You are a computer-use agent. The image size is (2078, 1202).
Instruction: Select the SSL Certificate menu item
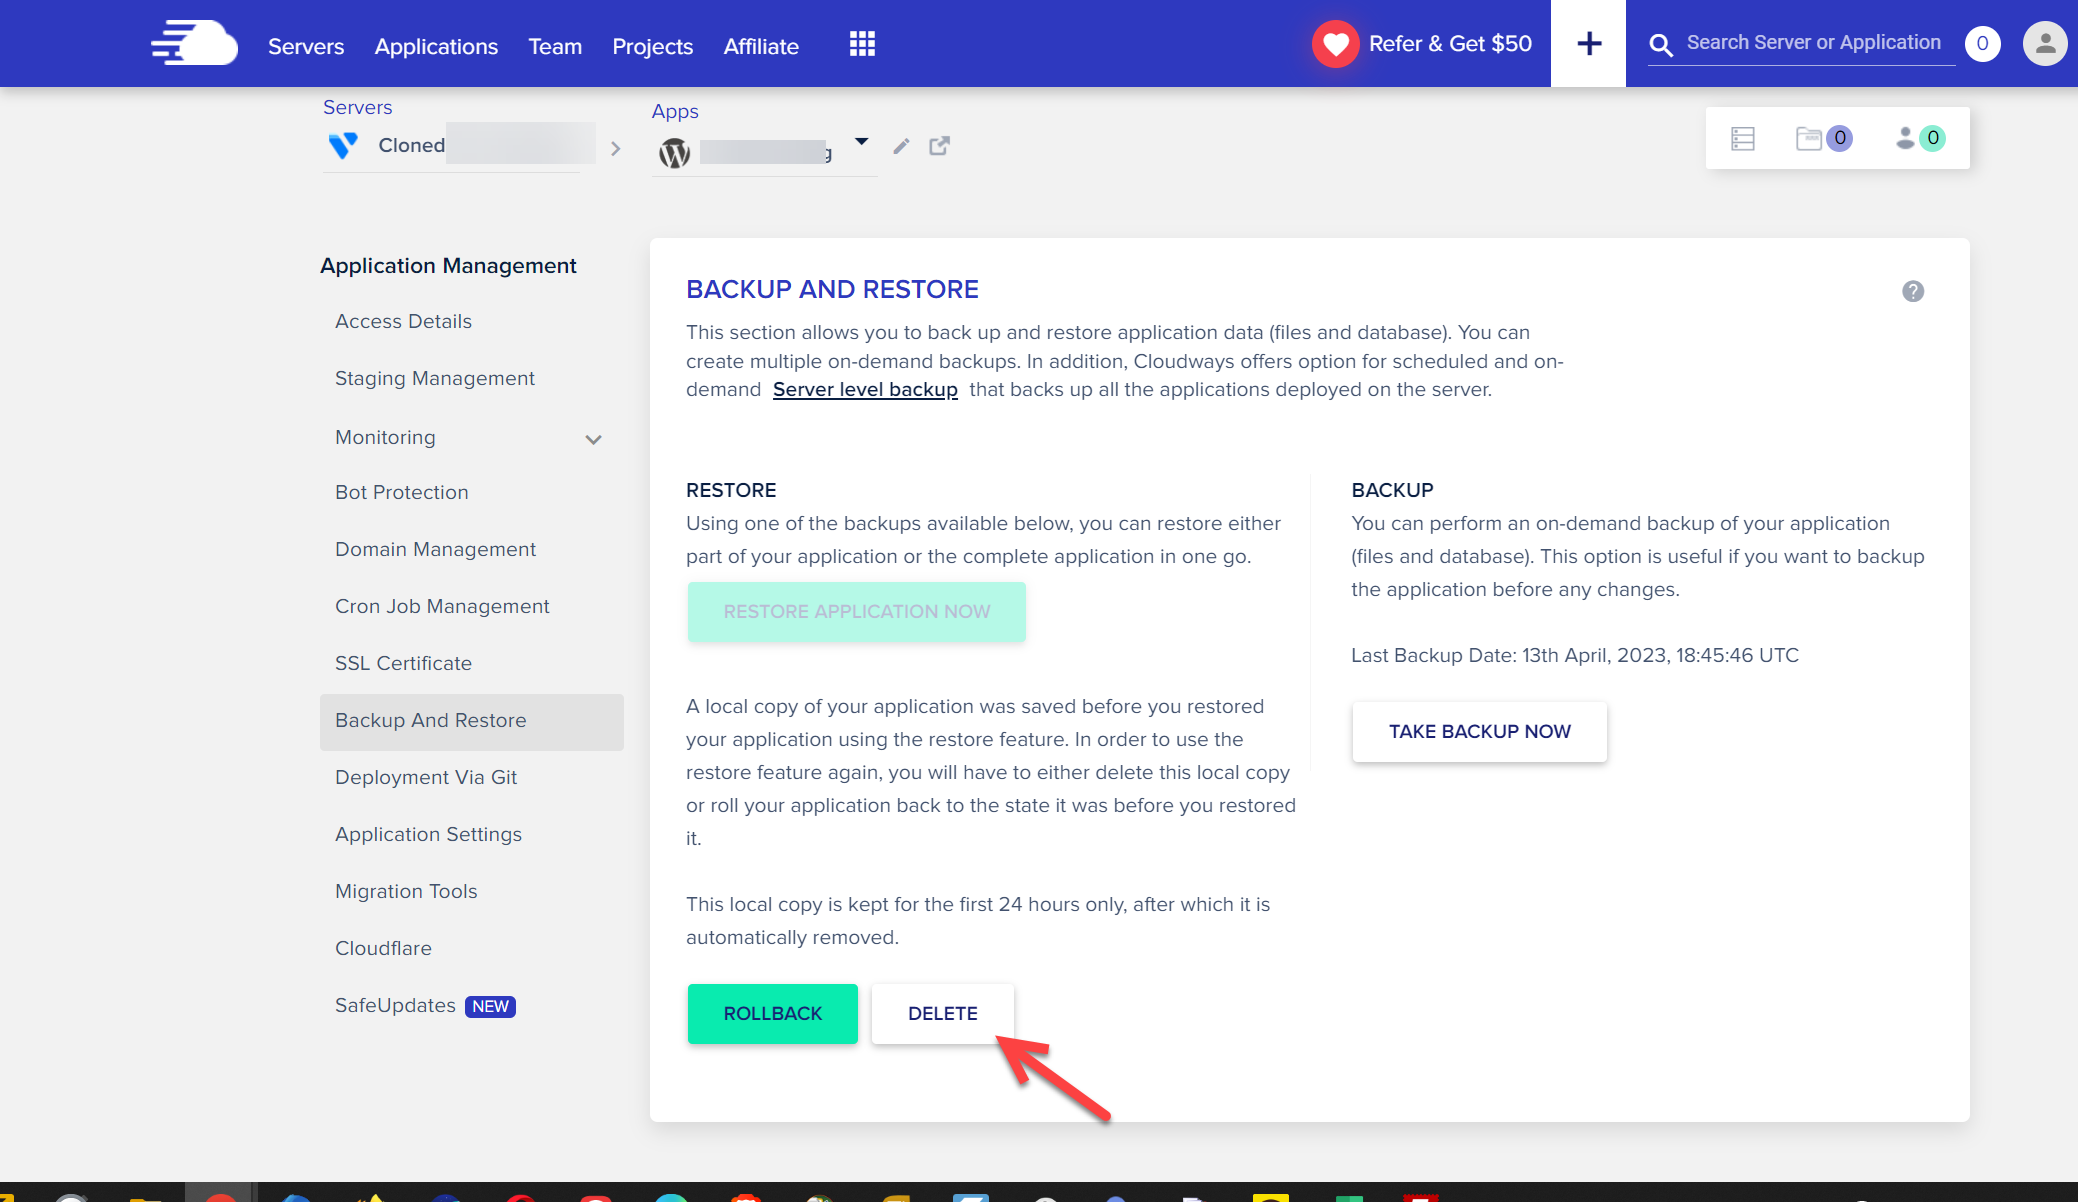[x=402, y=663]
